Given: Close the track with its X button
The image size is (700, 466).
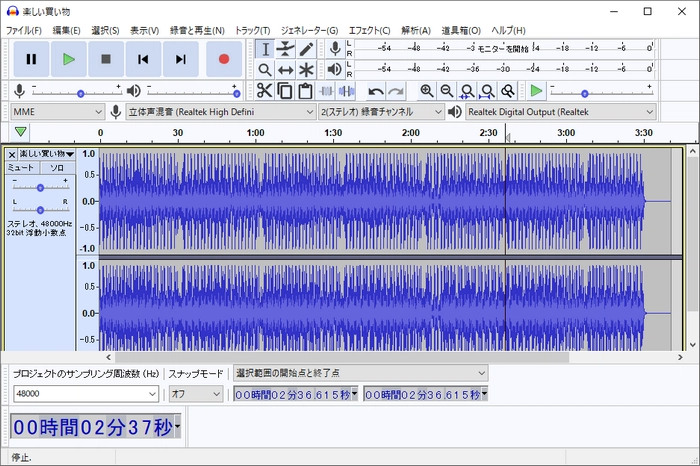Looking at the screenshot, I should click(x=12, y=154).
